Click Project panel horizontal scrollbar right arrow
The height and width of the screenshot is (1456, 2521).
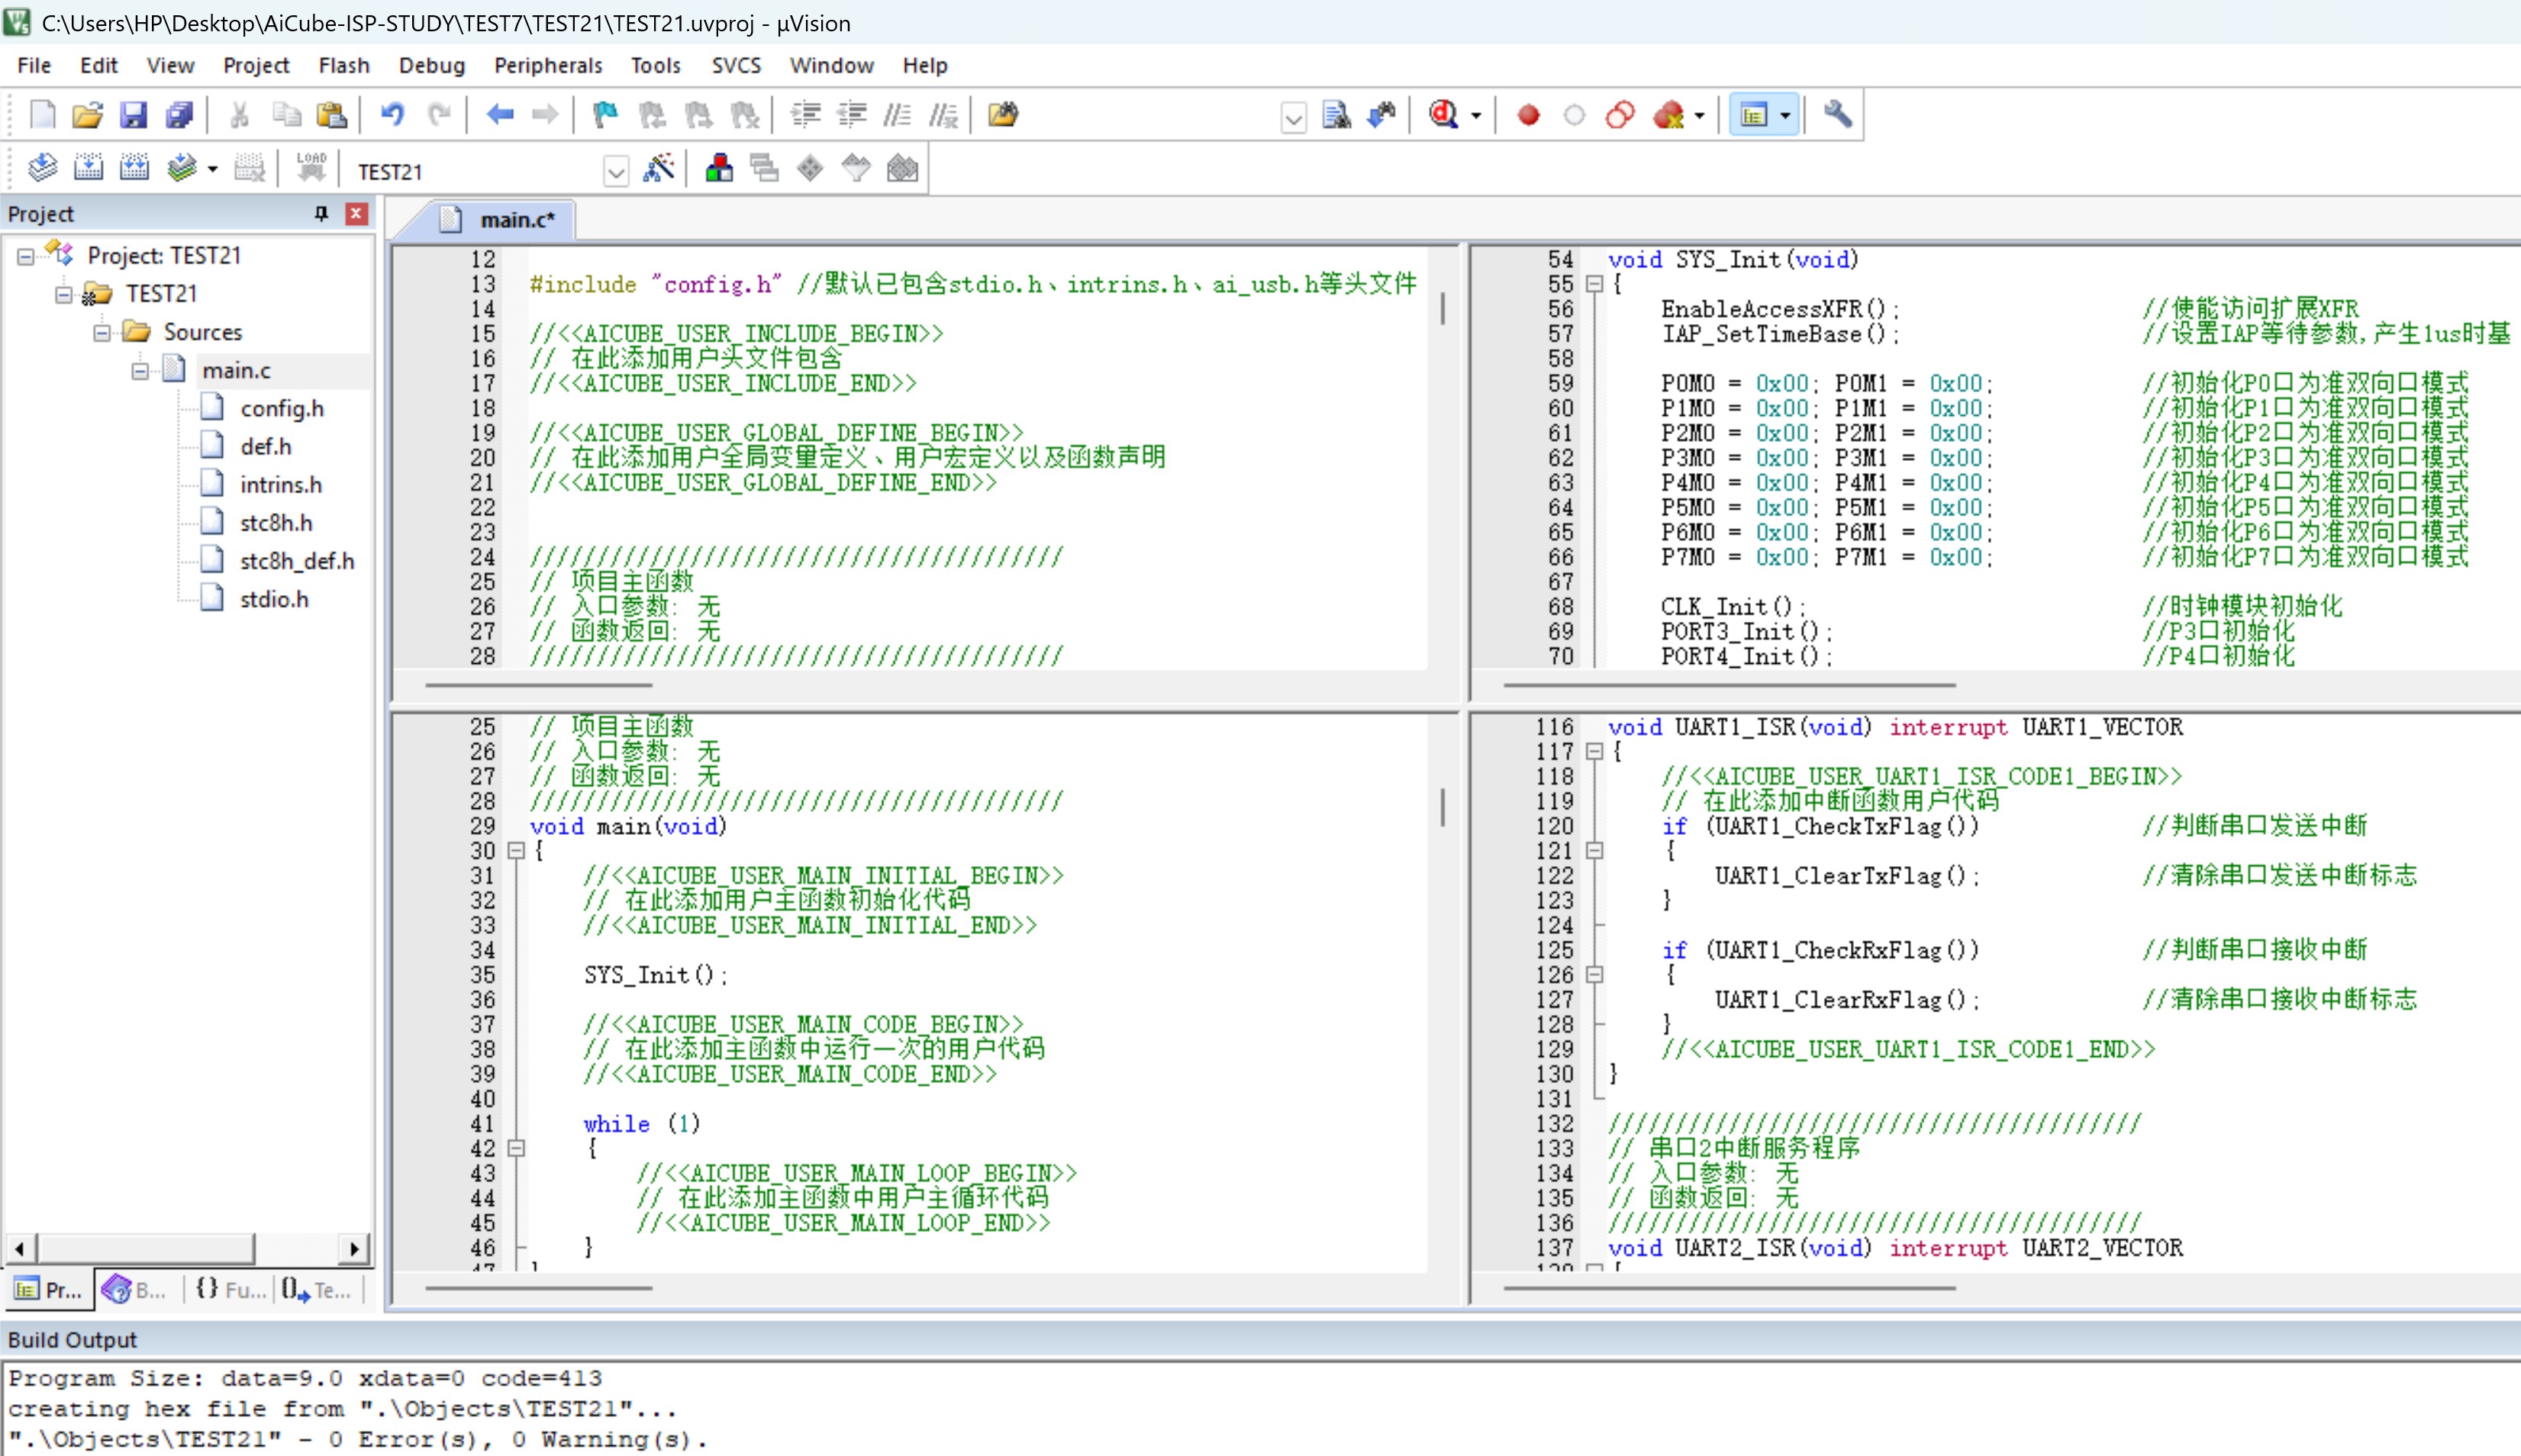tap(354, 1248)
